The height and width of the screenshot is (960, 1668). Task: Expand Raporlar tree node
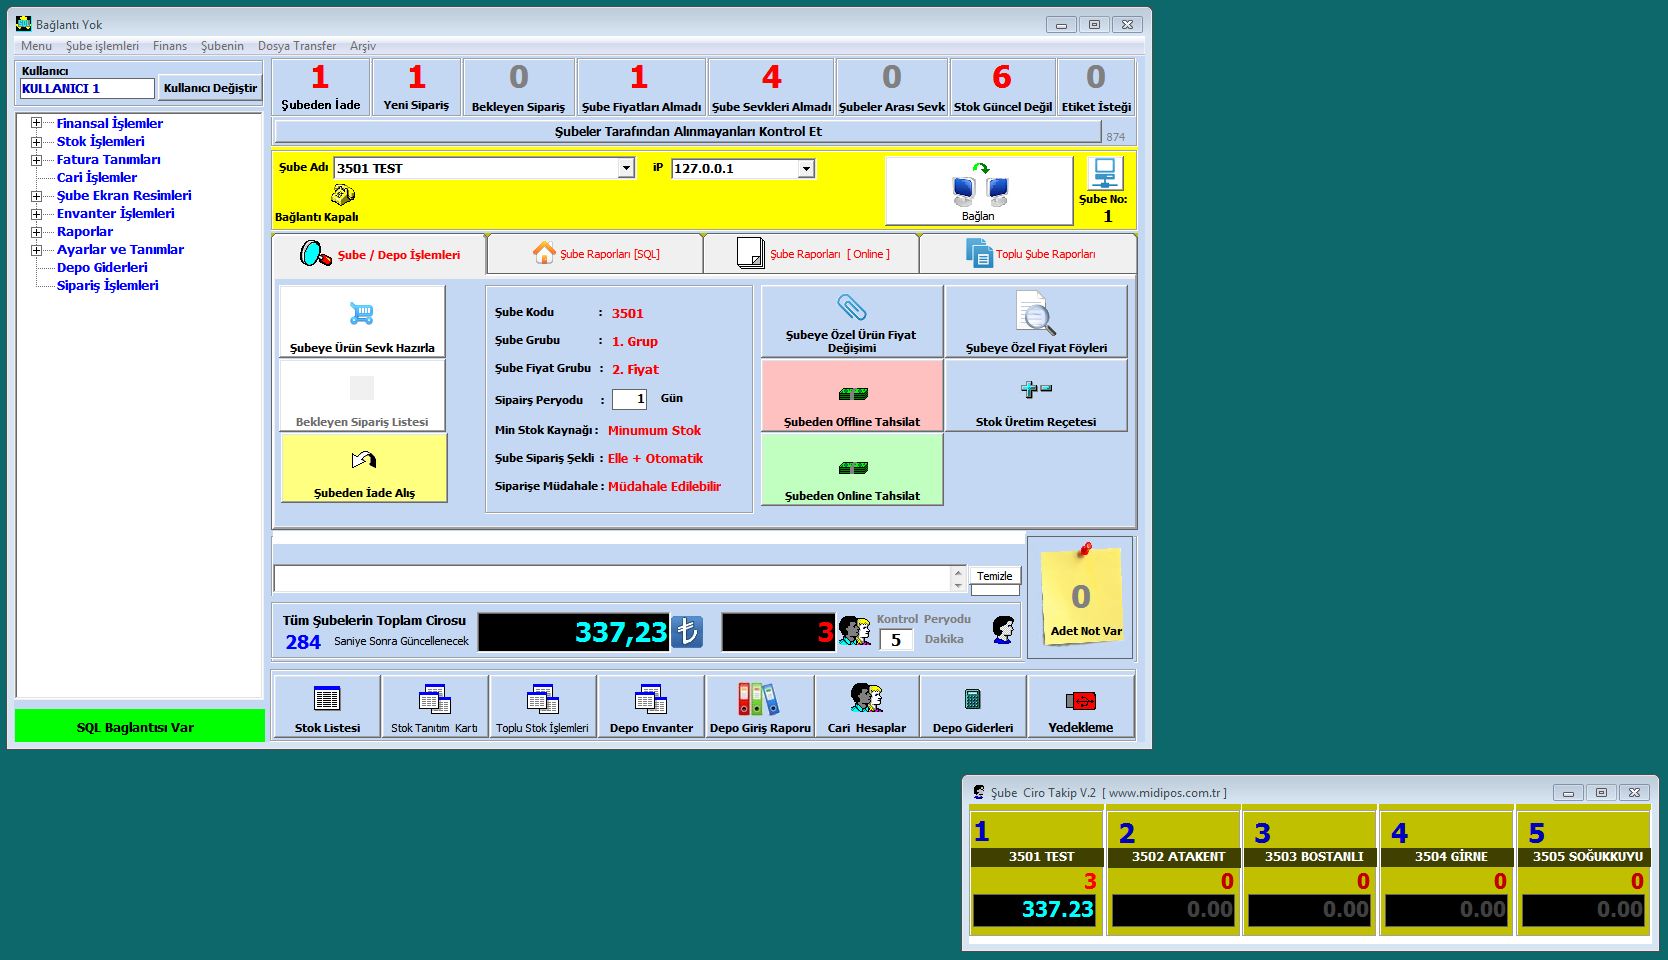coord(36,231)
